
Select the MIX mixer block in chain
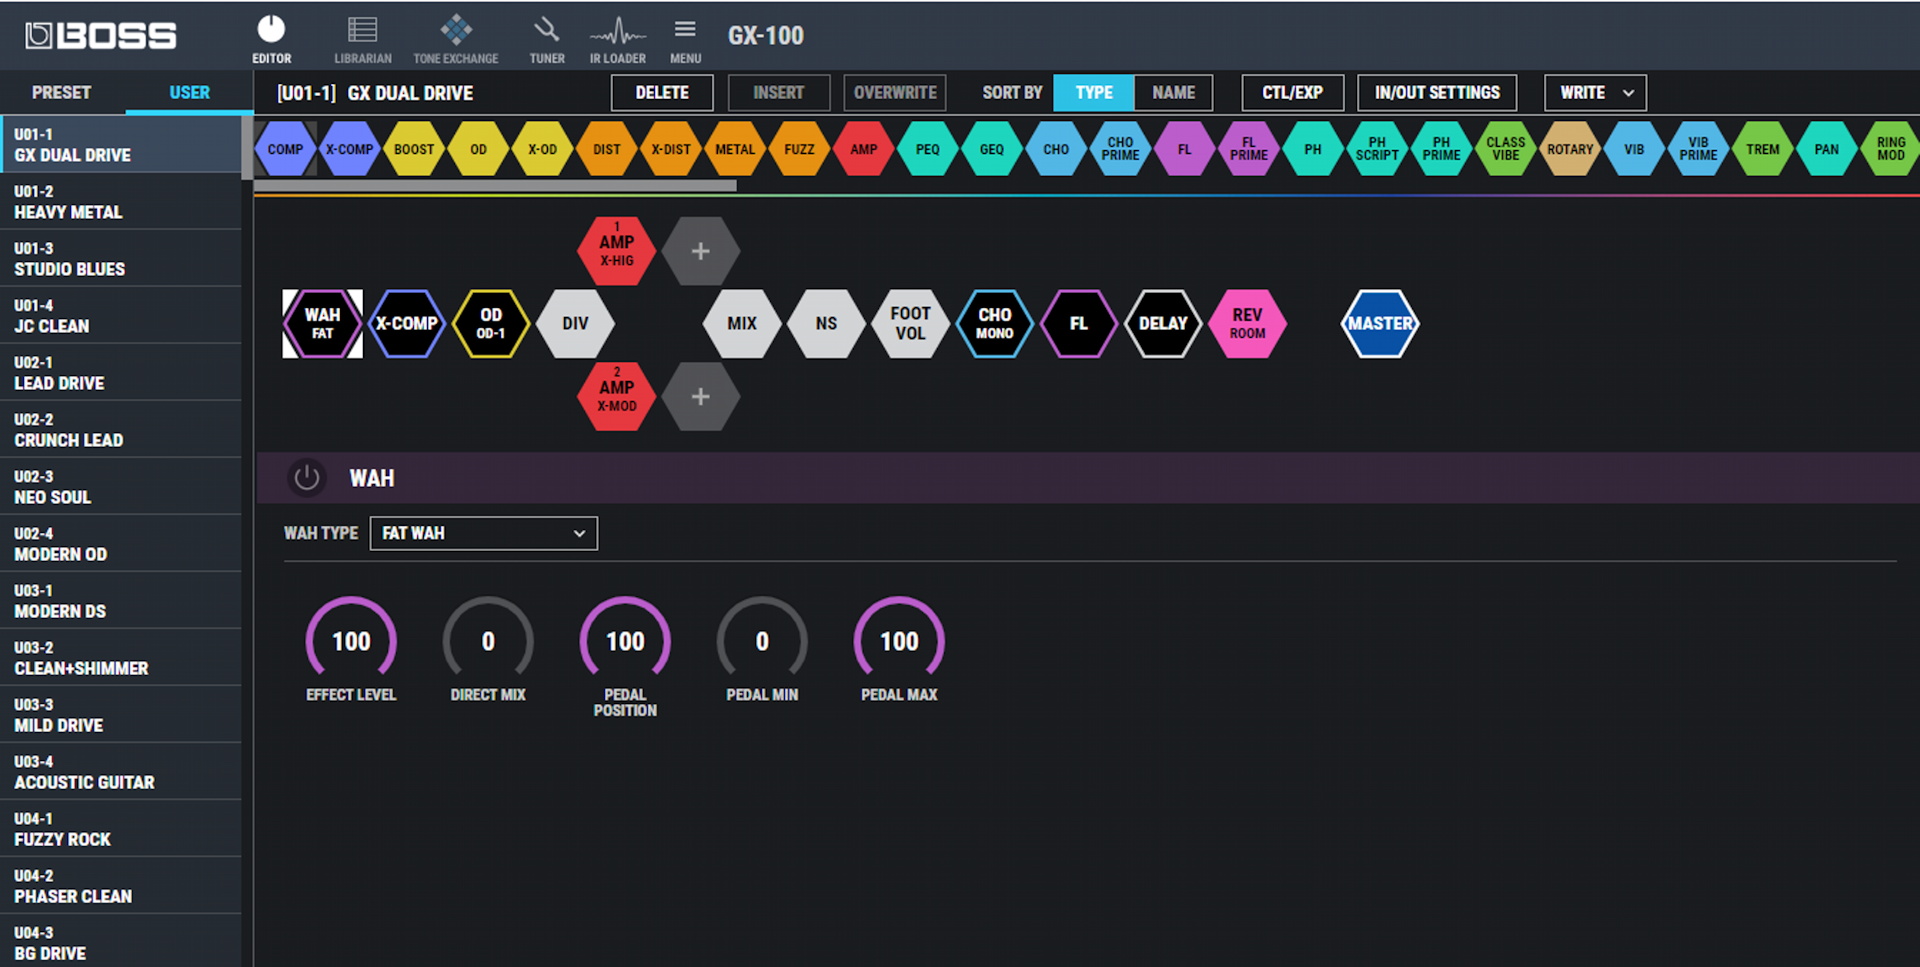742,323
